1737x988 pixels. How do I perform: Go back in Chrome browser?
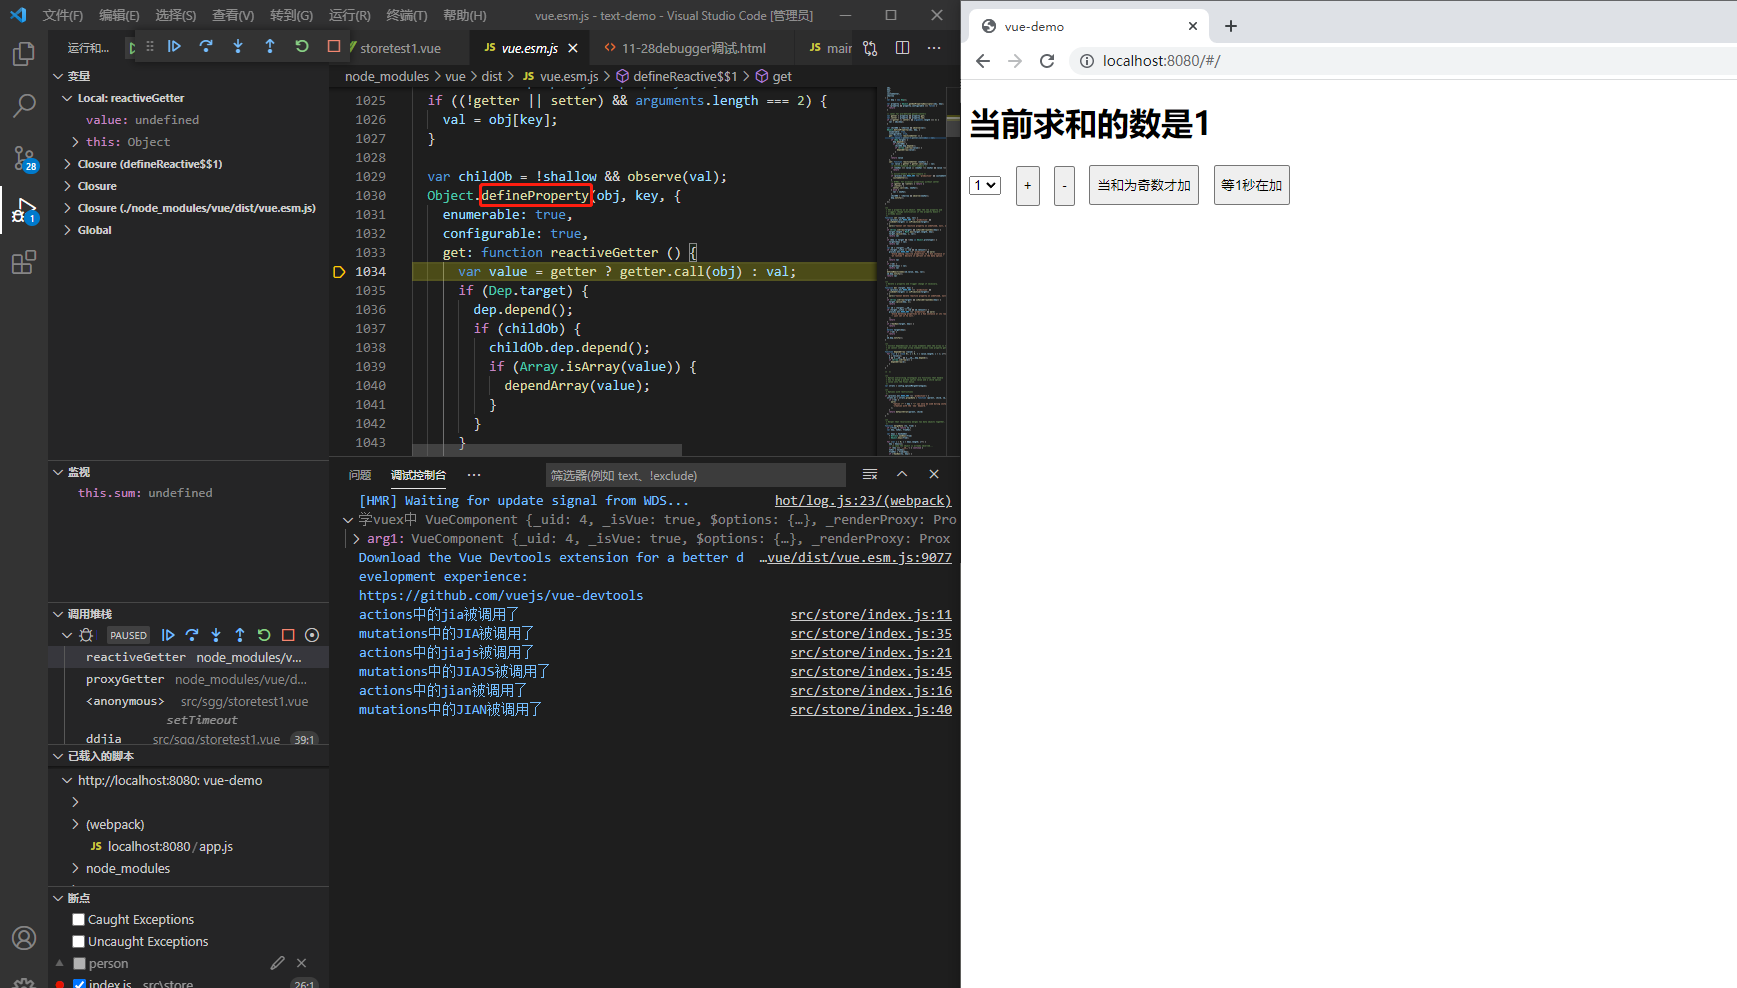pos(983,61)
